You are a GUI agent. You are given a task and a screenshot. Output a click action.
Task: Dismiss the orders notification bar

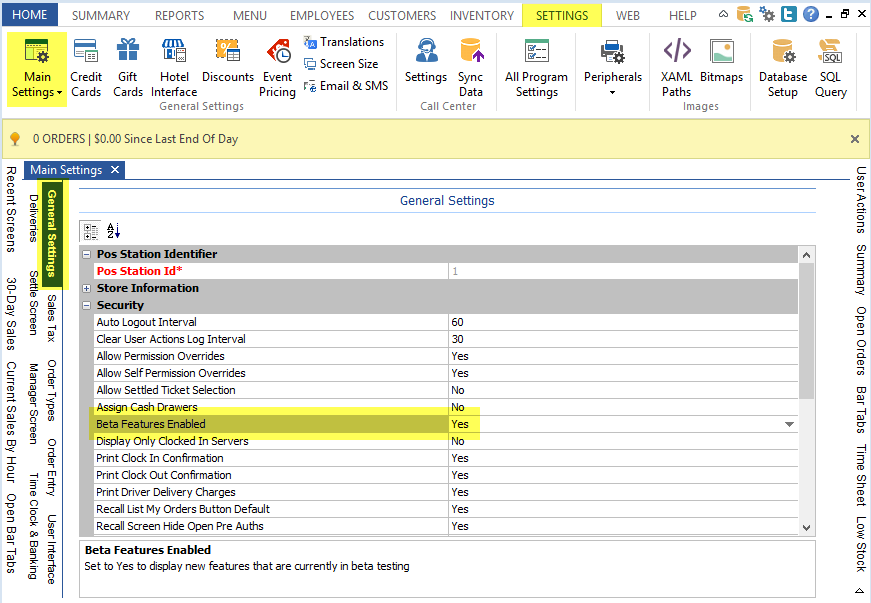(x=855, y=139)
